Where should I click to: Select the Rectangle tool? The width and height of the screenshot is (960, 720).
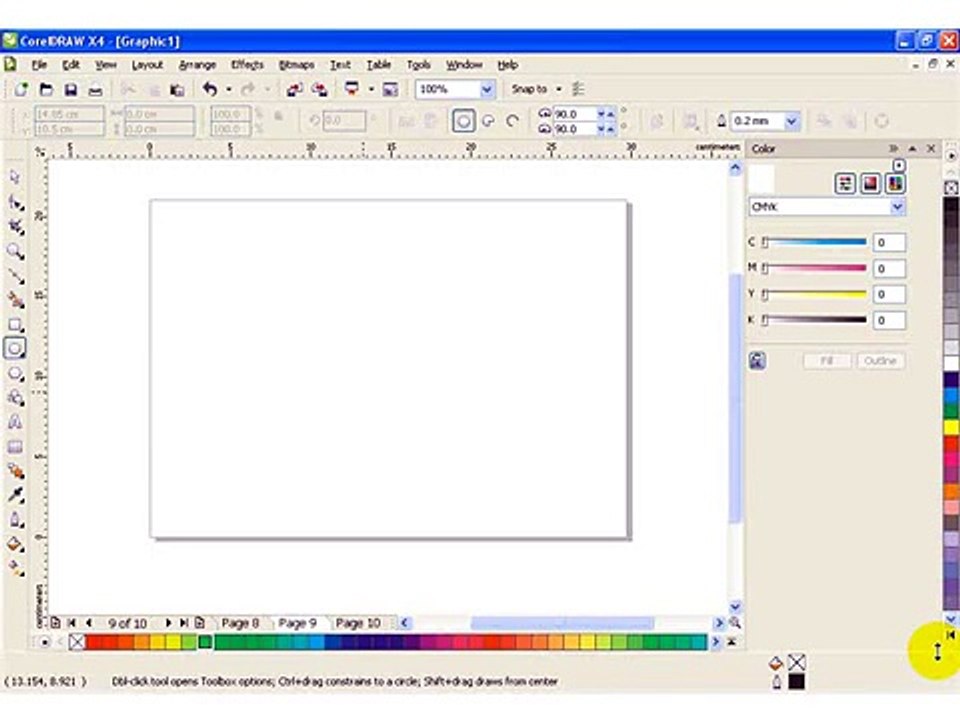15,324
